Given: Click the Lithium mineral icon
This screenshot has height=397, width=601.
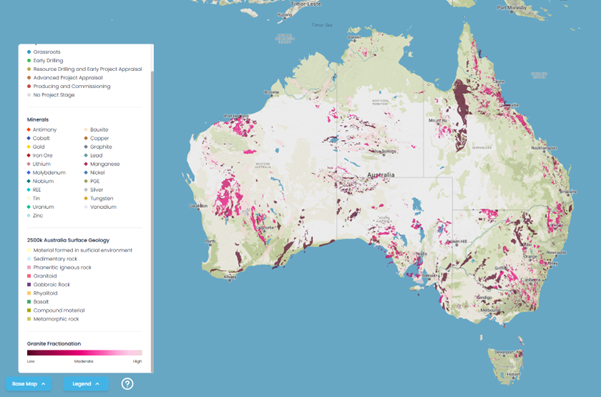Looking at the screenshot, I should click(29, 164).
